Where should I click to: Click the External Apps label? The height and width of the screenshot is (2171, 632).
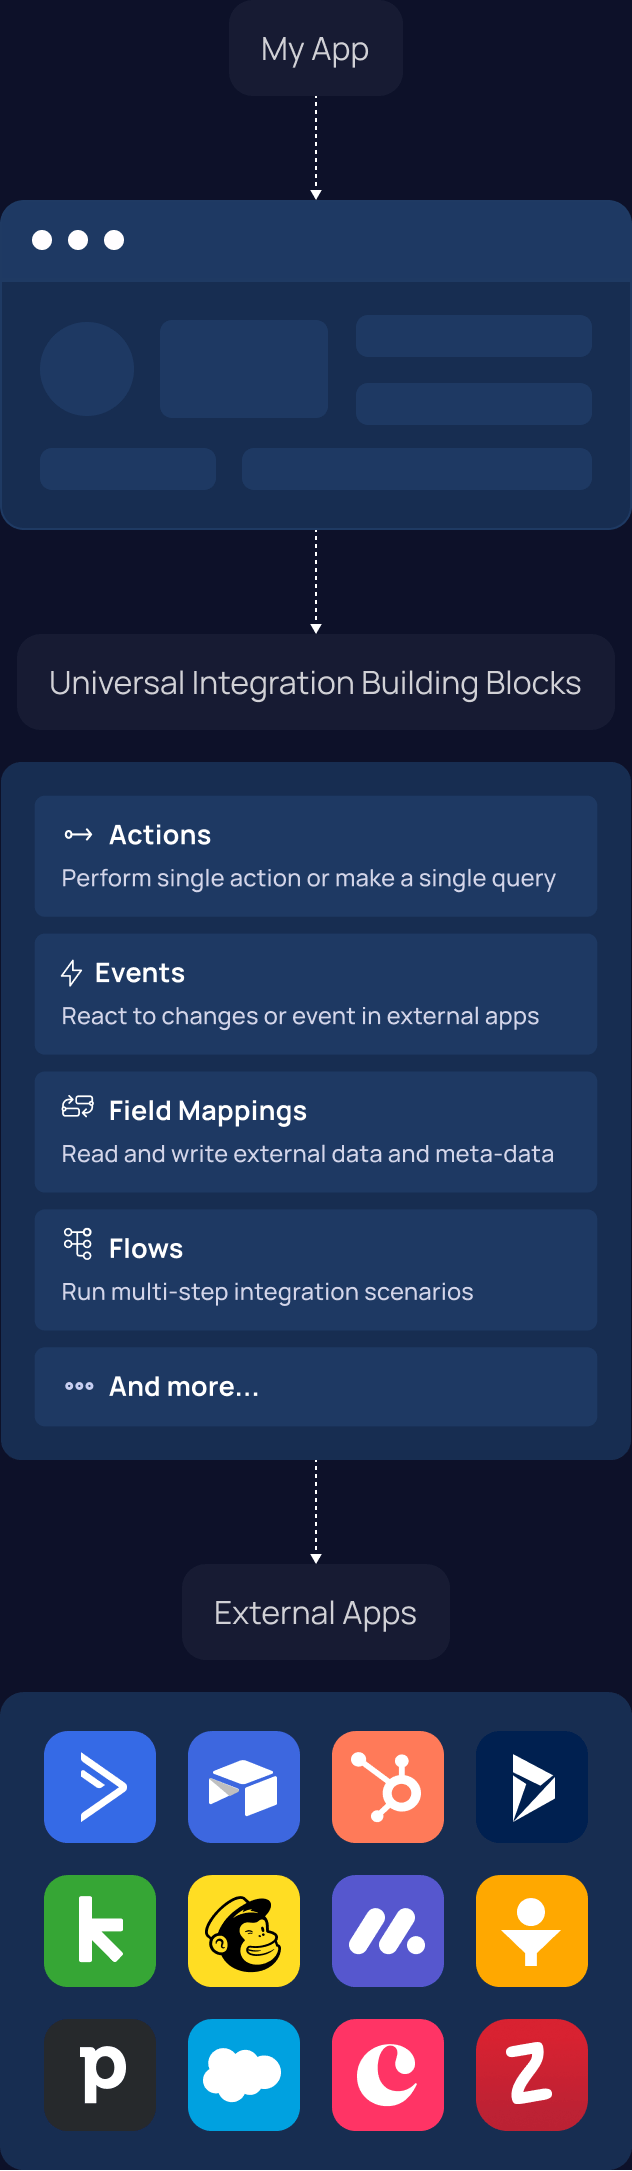point(316,1612)
